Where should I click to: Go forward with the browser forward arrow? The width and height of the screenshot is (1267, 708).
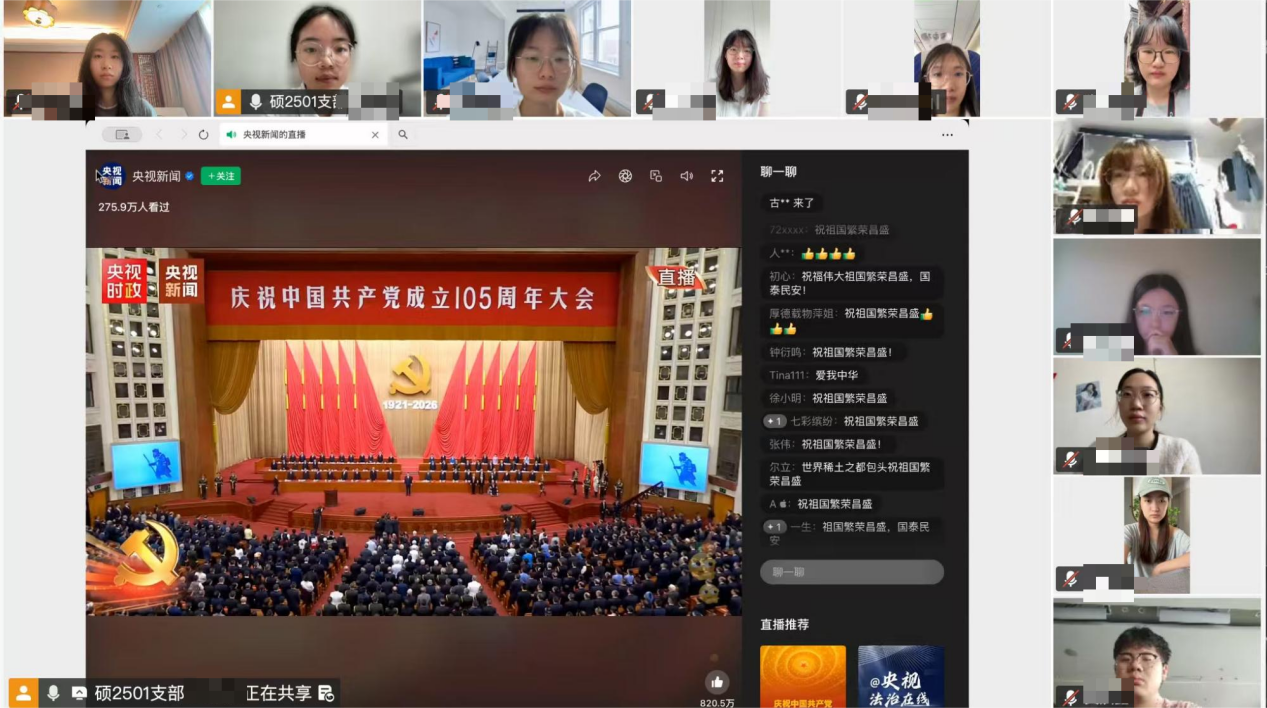pyautogui.click(x=183, y=134)
